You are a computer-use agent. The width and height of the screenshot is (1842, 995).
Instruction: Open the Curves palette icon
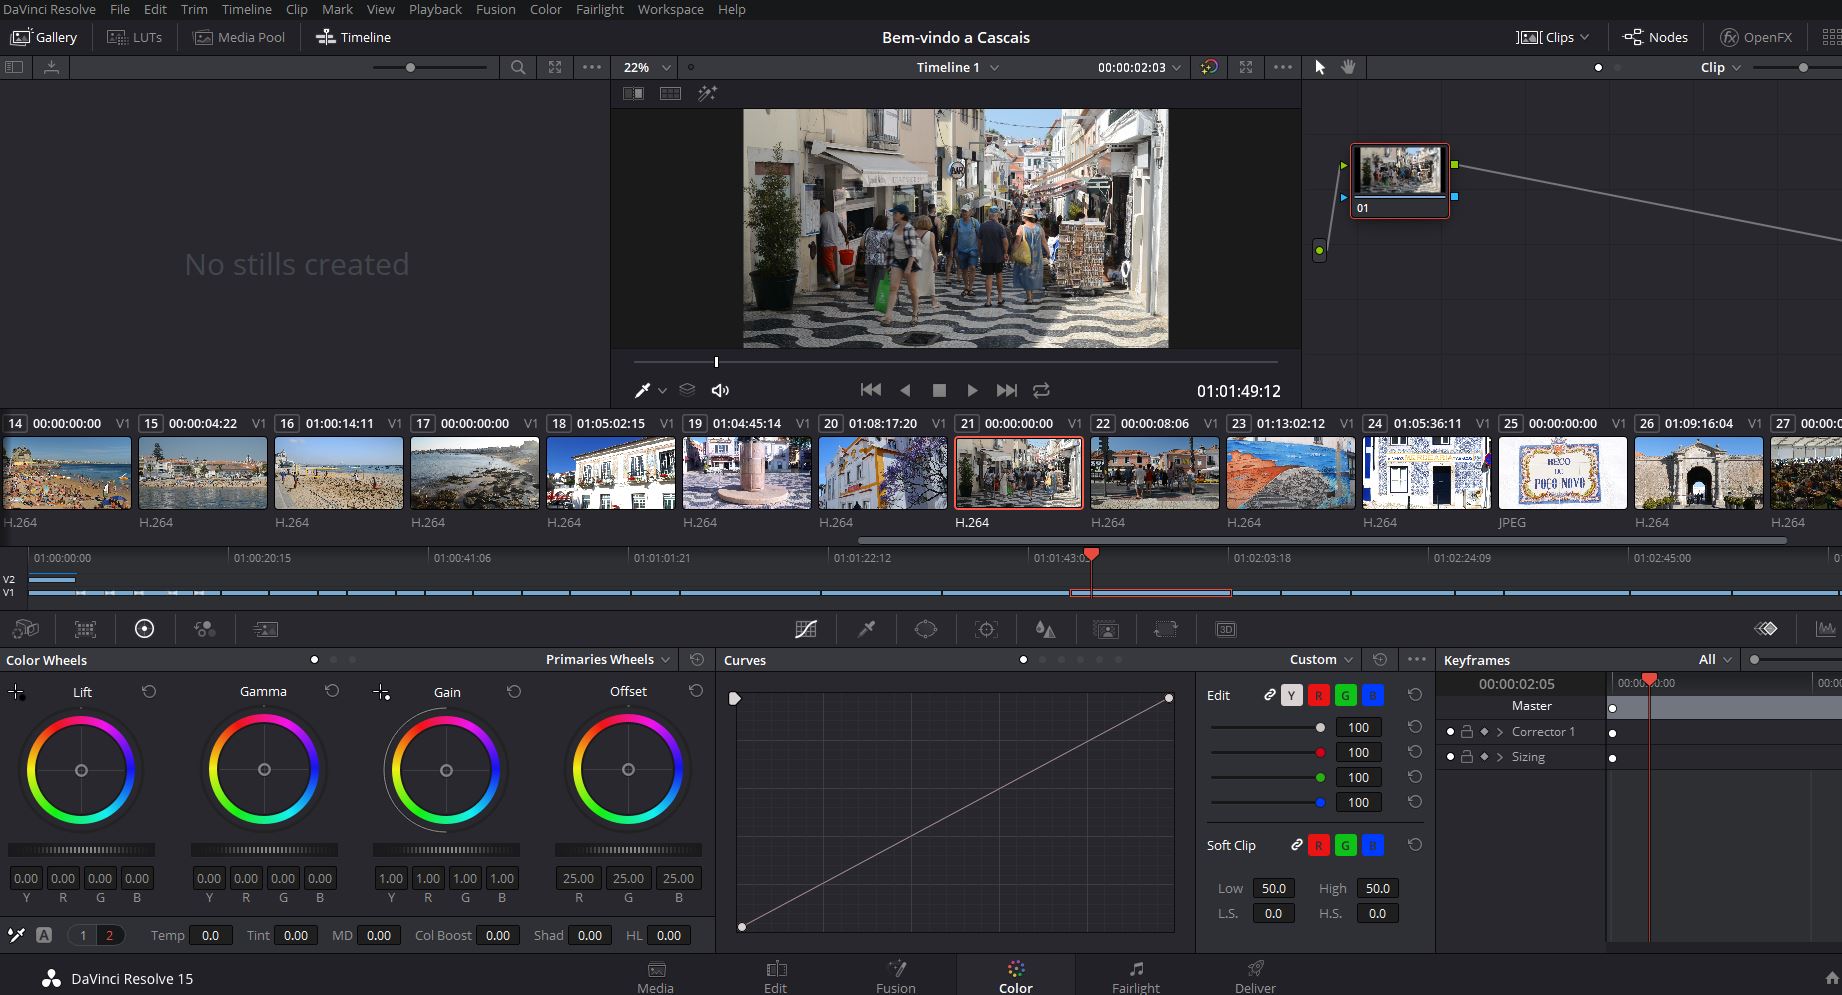(x=806, y=629)
